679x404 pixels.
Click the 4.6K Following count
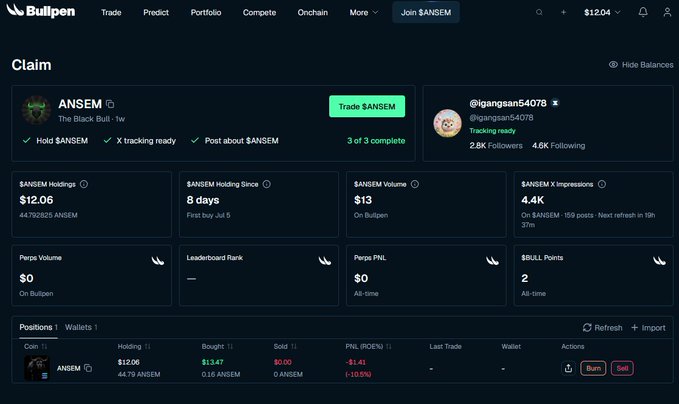(559, 145)
